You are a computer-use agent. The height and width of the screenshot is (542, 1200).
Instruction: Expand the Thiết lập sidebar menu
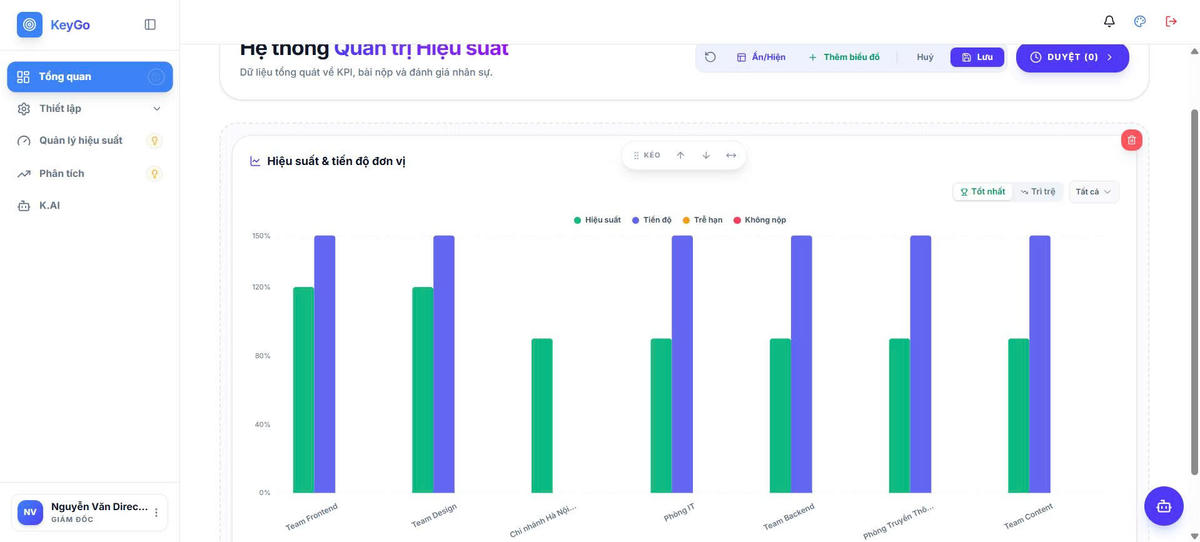point(90,108)
